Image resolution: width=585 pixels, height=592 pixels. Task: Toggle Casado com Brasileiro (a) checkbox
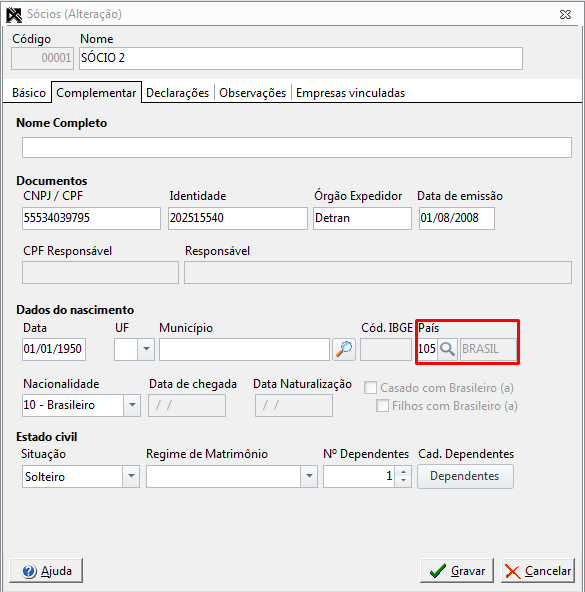point(370,388)
